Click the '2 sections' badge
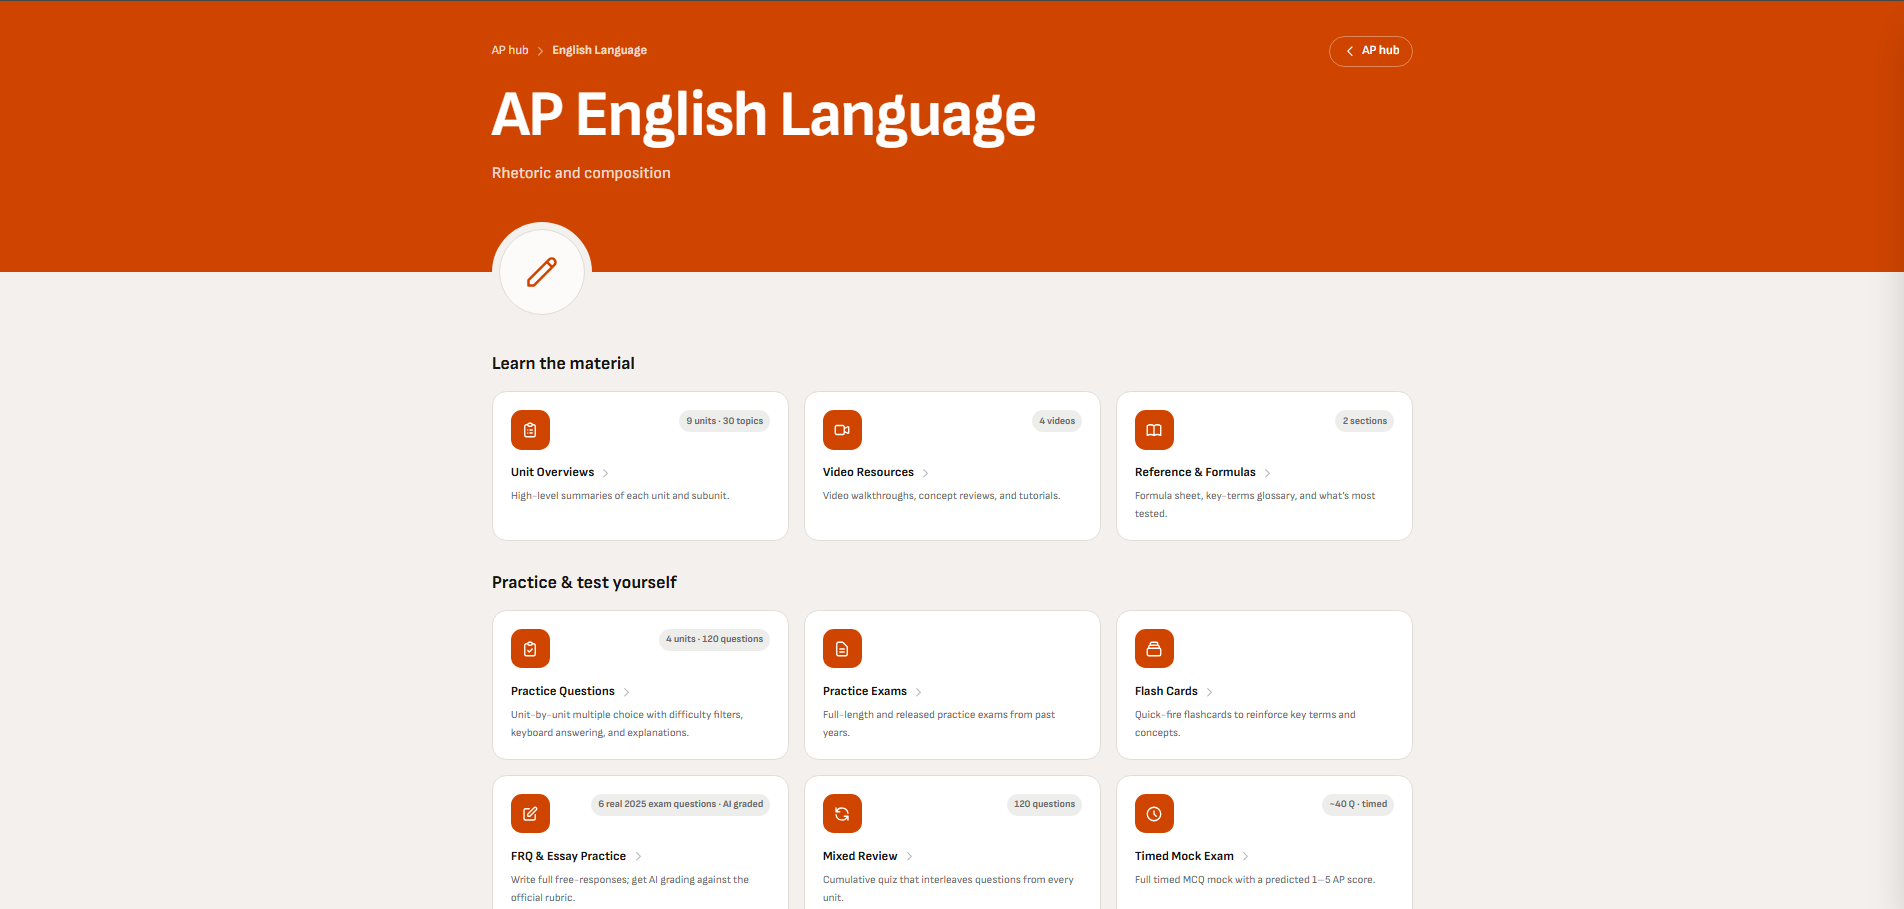This screenshot has width=1904, height=909. (x=1364, y=421)
